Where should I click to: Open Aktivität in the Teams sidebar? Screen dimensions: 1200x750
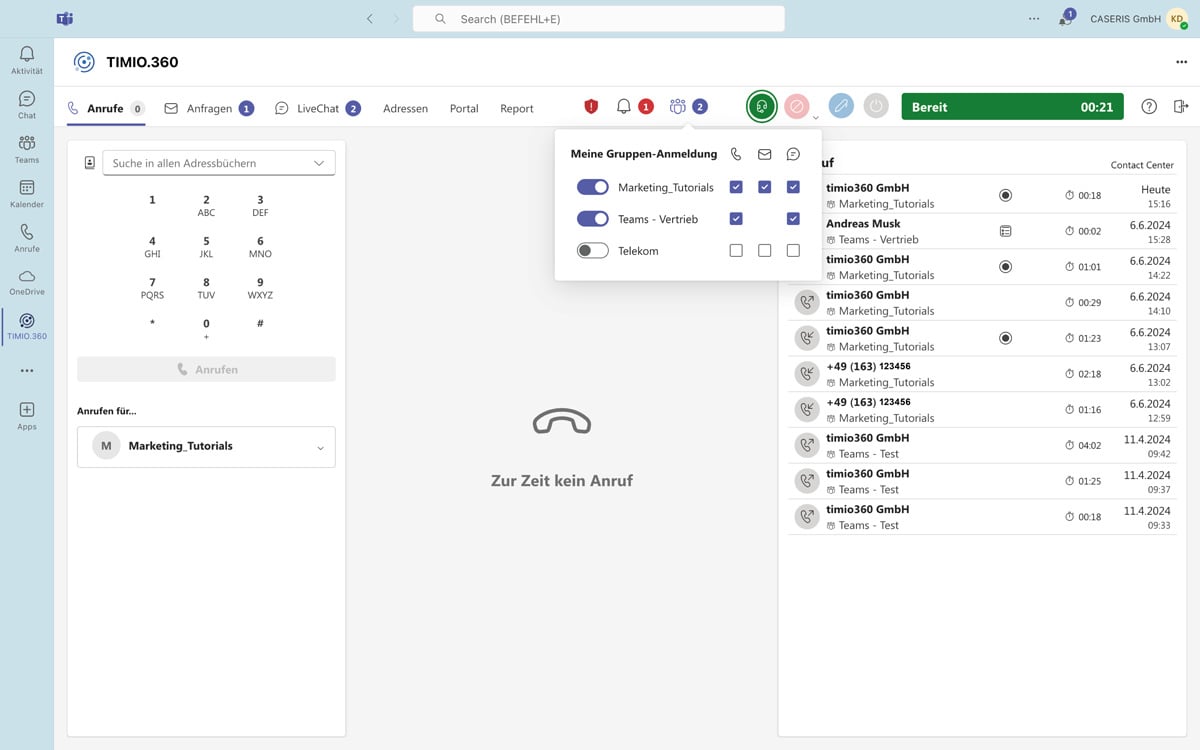pyautogui.click(x=27, y=60)
